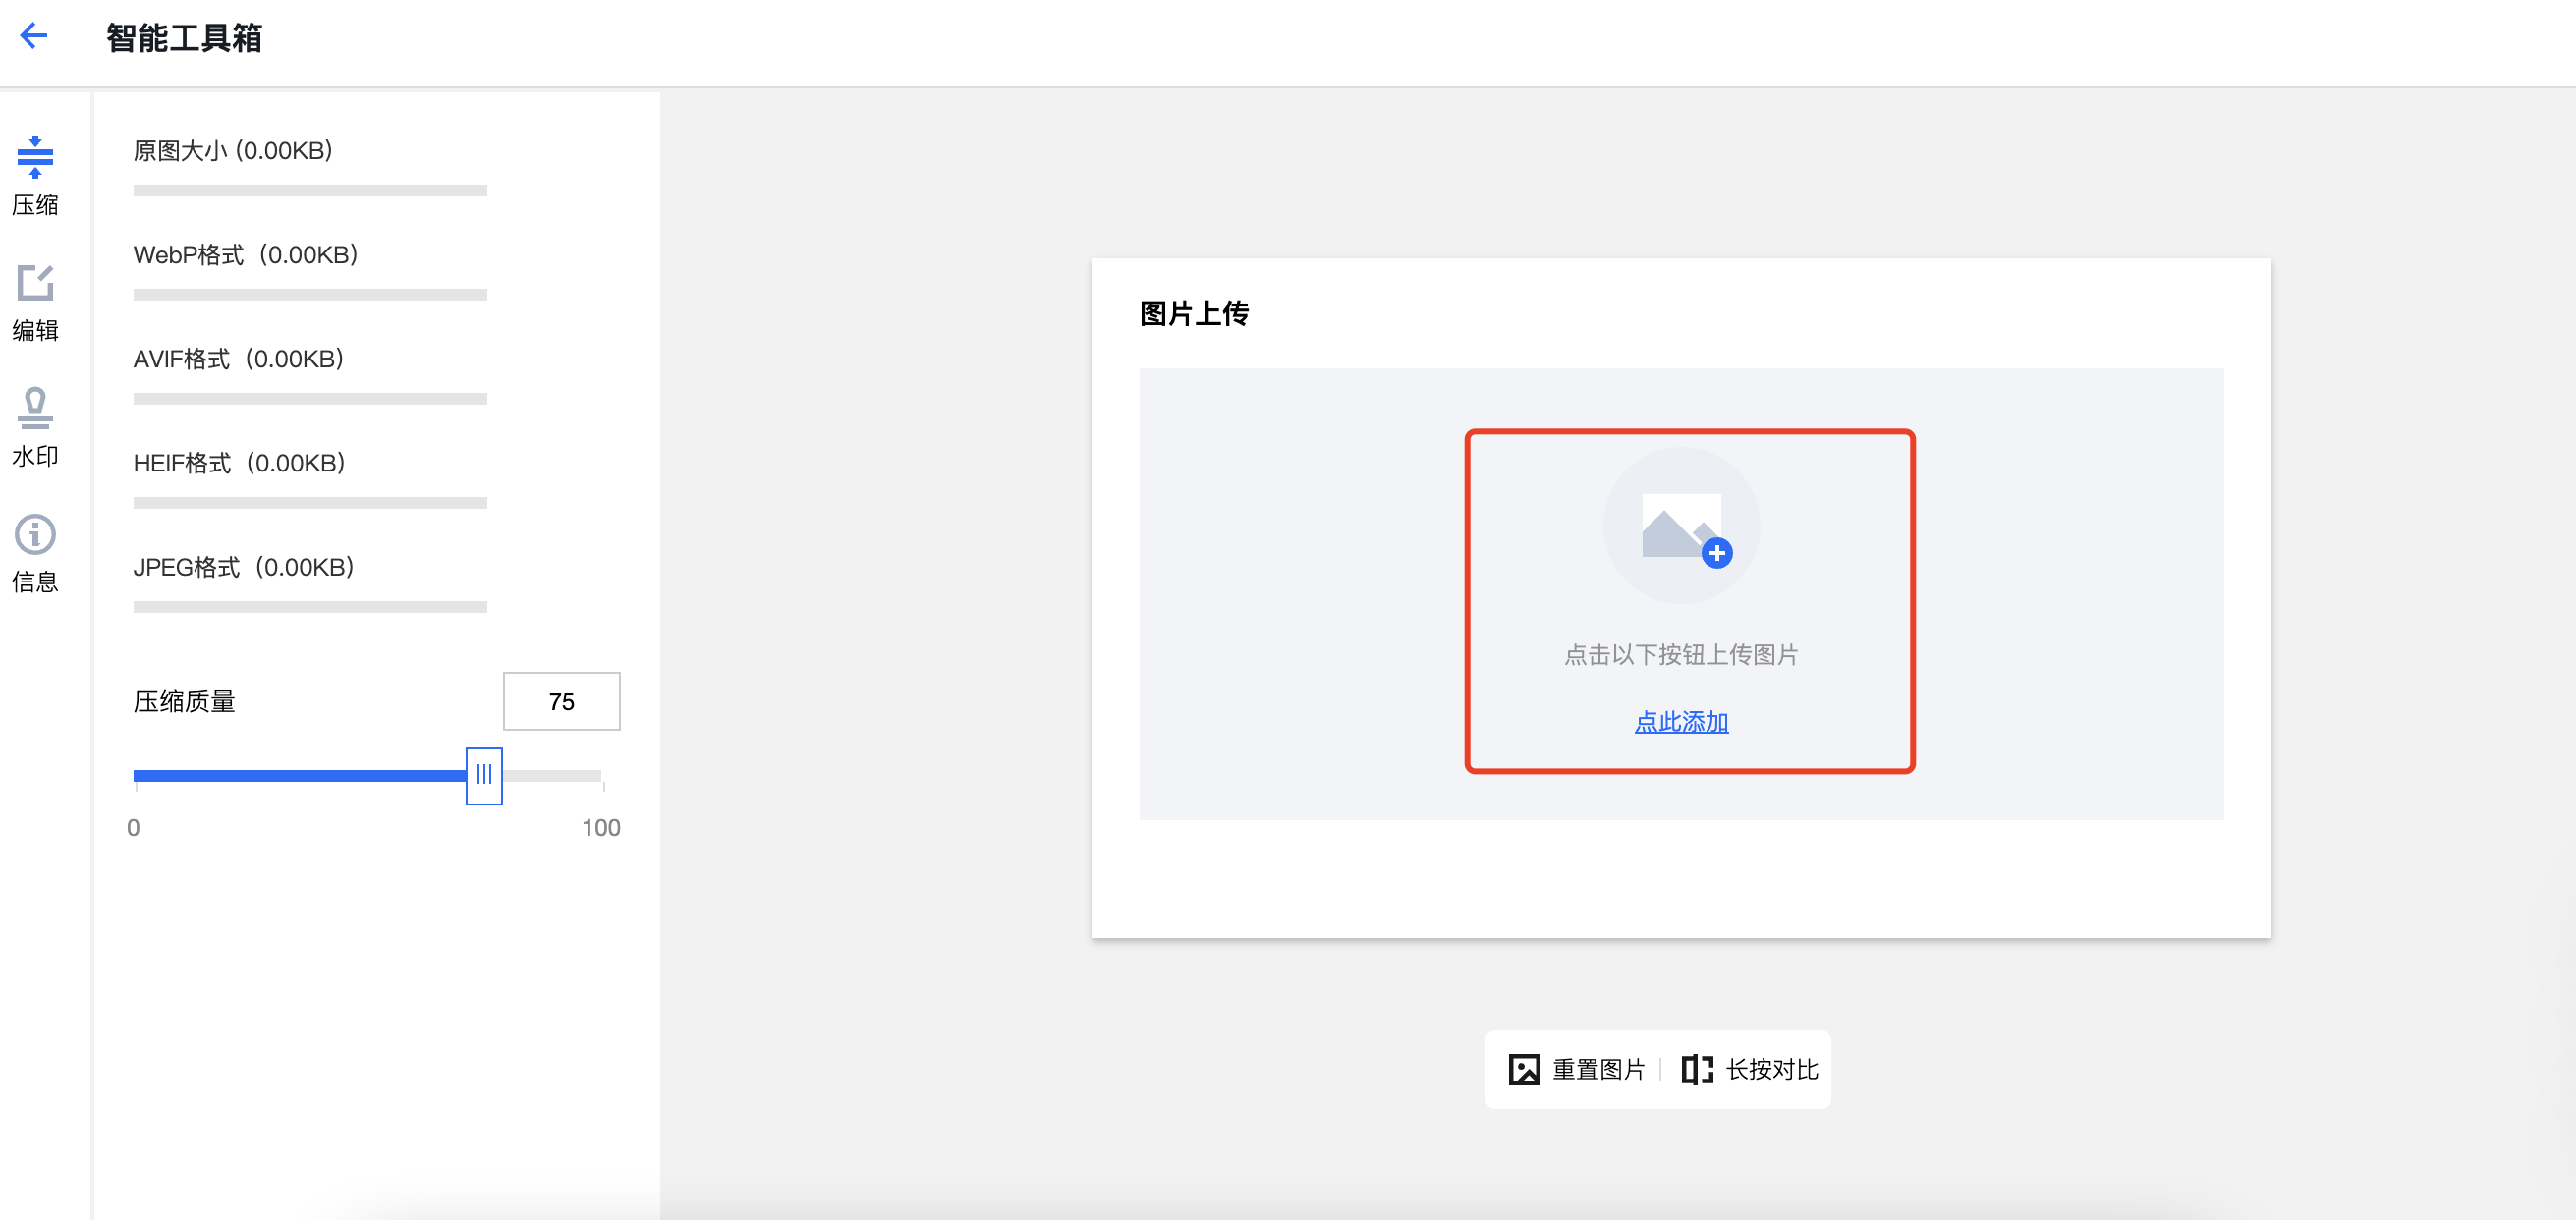Image resolution: width=2576 pixels, height=1220 pixels.
Task: Click the JPEG格式 size bar
Action: point(310,607)
